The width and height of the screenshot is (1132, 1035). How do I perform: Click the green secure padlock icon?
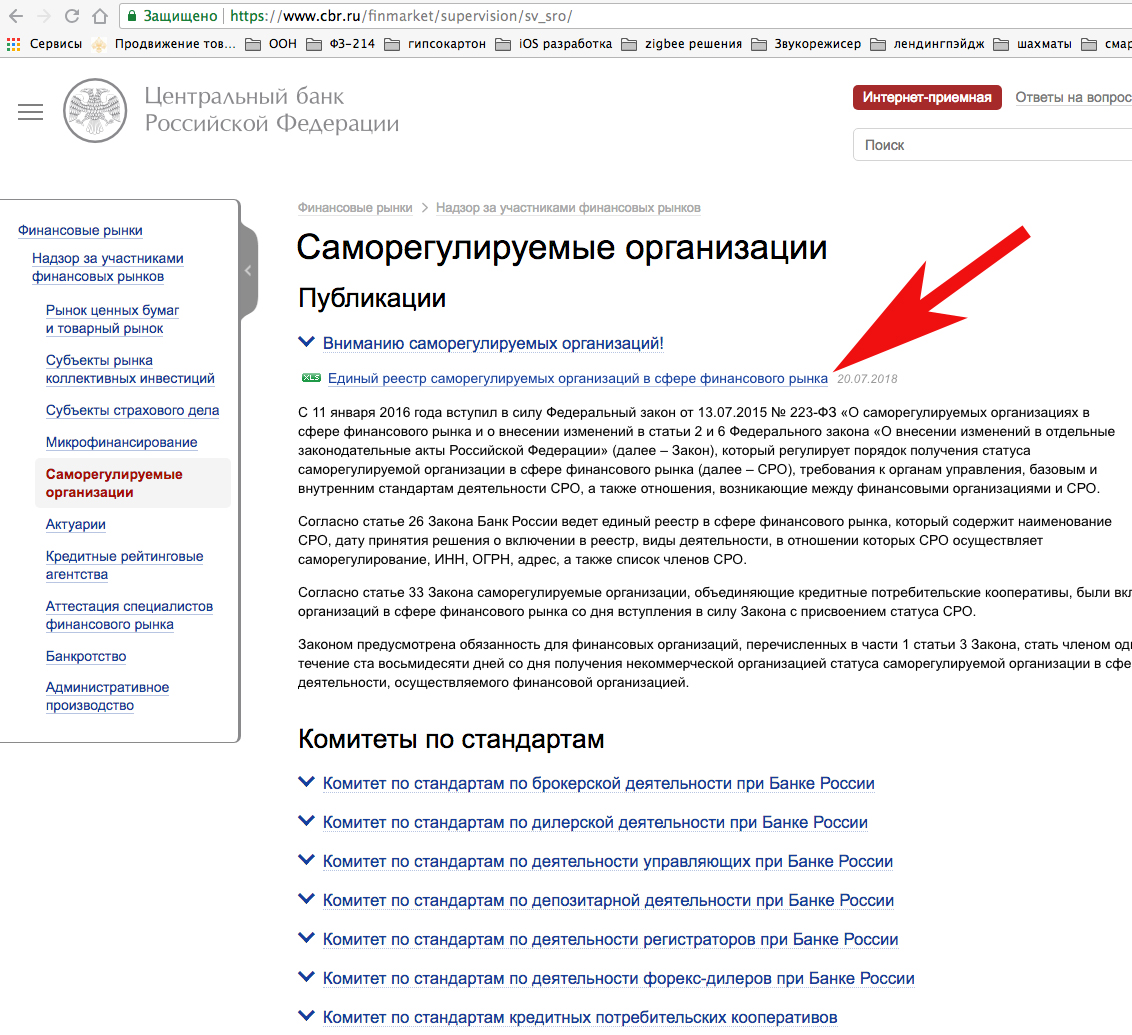[x=132, y=15]
